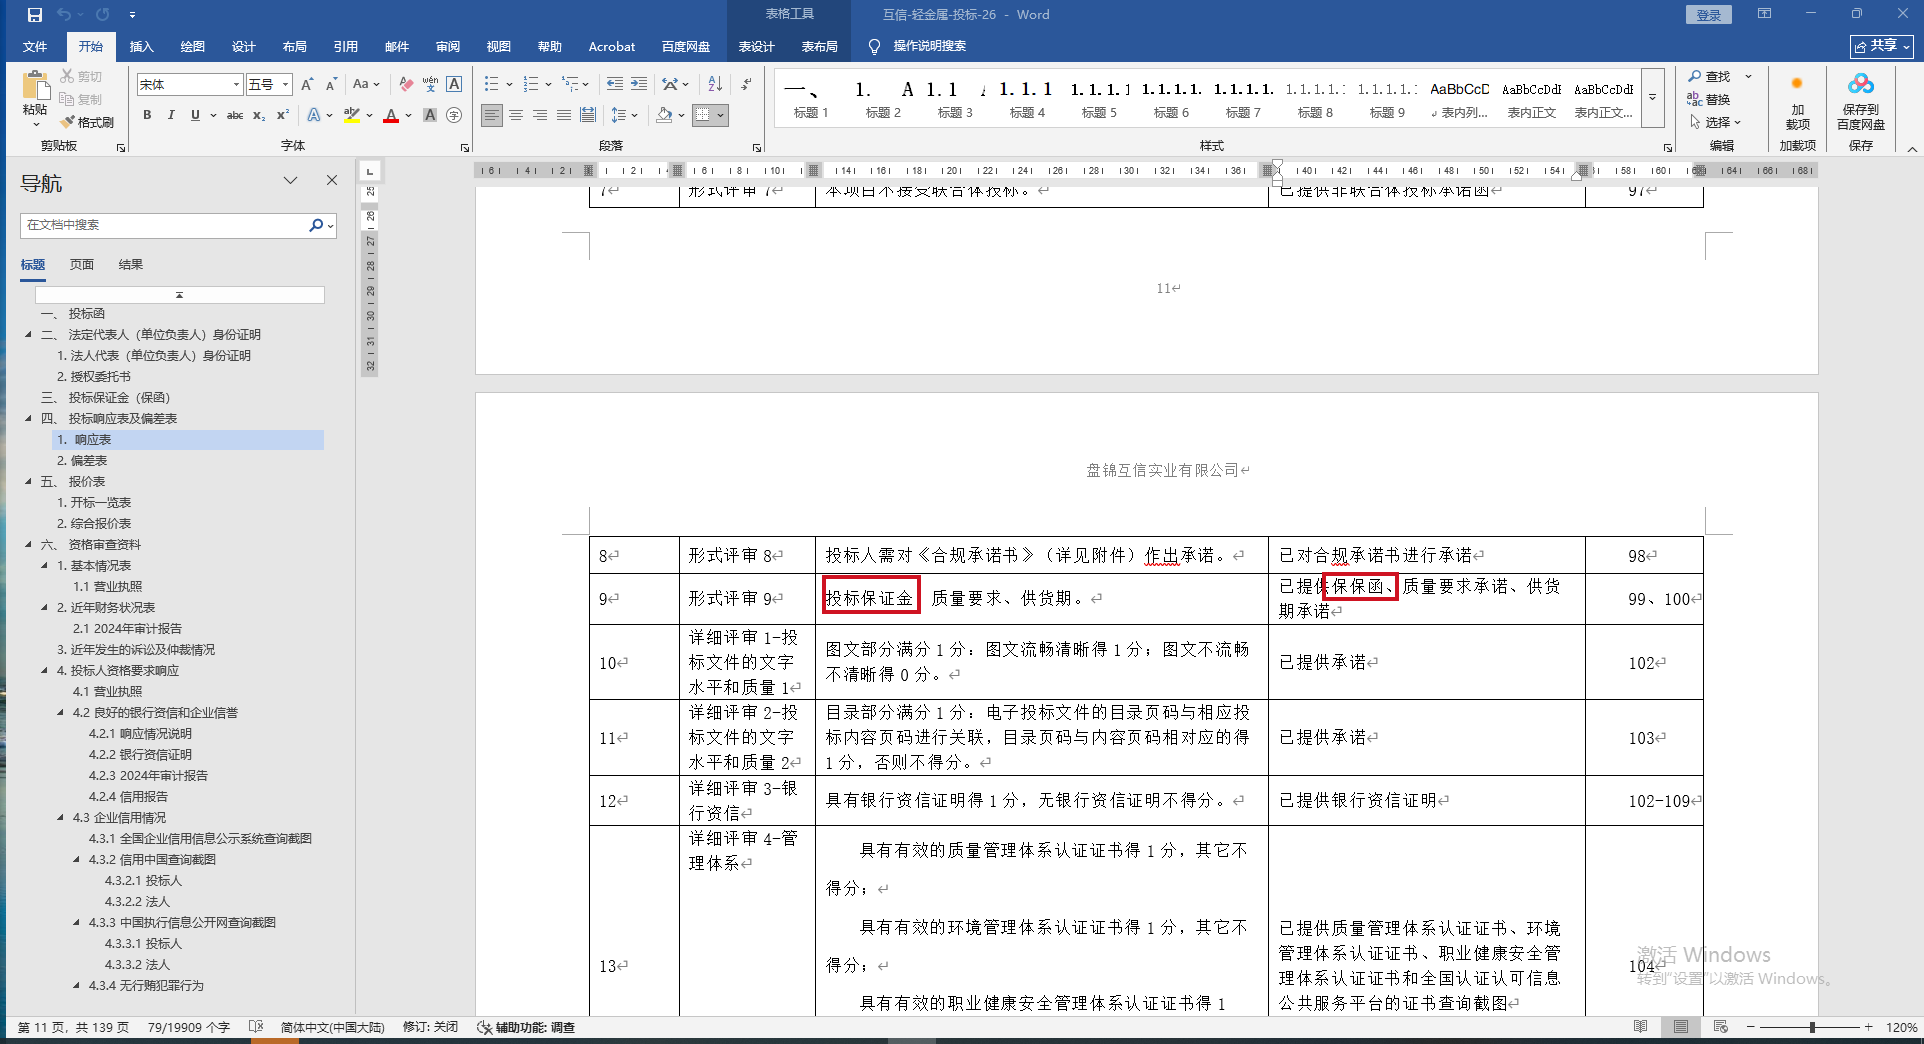Apply the yellow text highlight color
The width and height of the screenshot is (1924, 1044).
point(351,115)
